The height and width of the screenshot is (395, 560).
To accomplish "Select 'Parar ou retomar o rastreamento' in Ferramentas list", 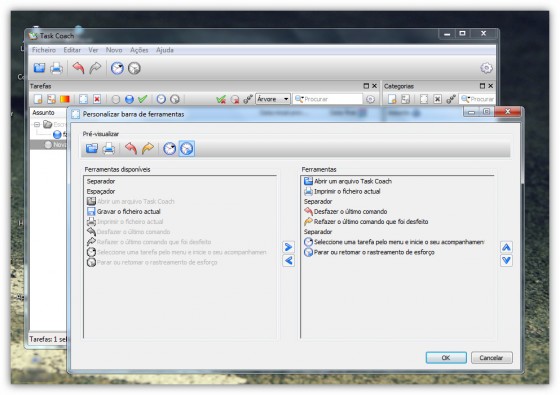I will coord(369,252).
